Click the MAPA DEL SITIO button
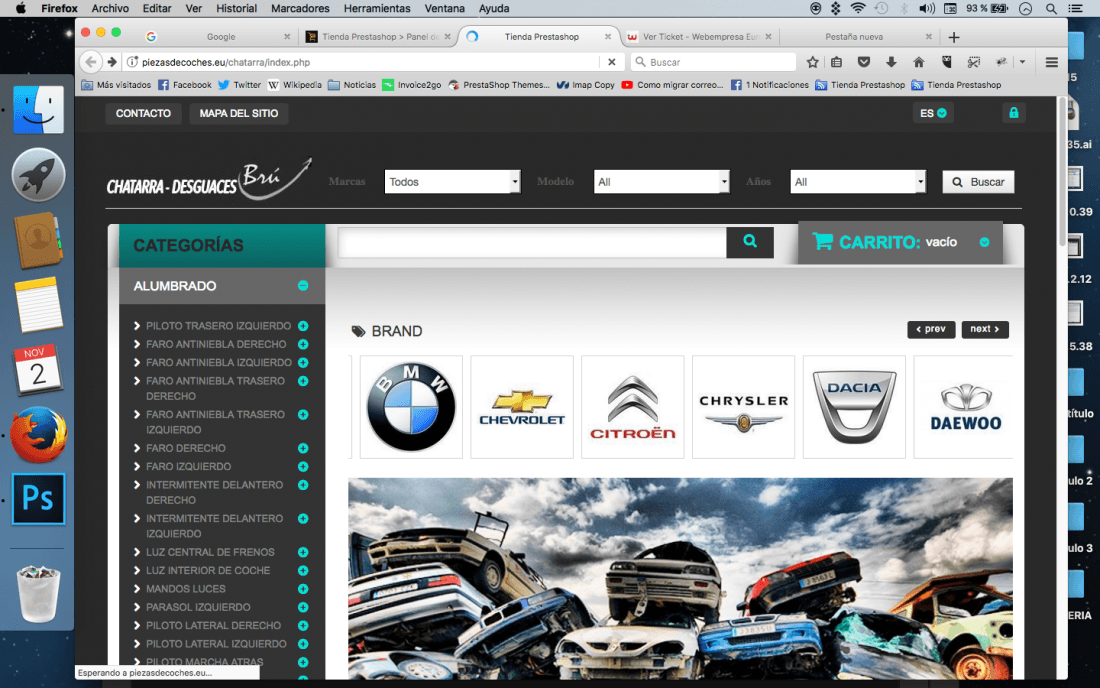This screenshot has width=1100, height=688. tap(239, 113)
